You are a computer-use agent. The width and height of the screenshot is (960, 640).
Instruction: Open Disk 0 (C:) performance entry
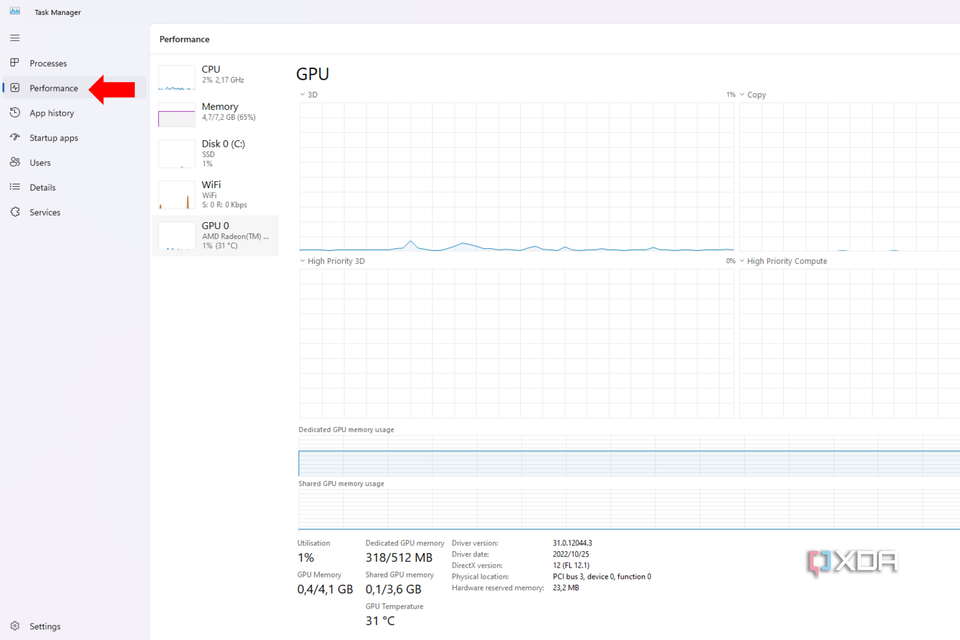215,153
